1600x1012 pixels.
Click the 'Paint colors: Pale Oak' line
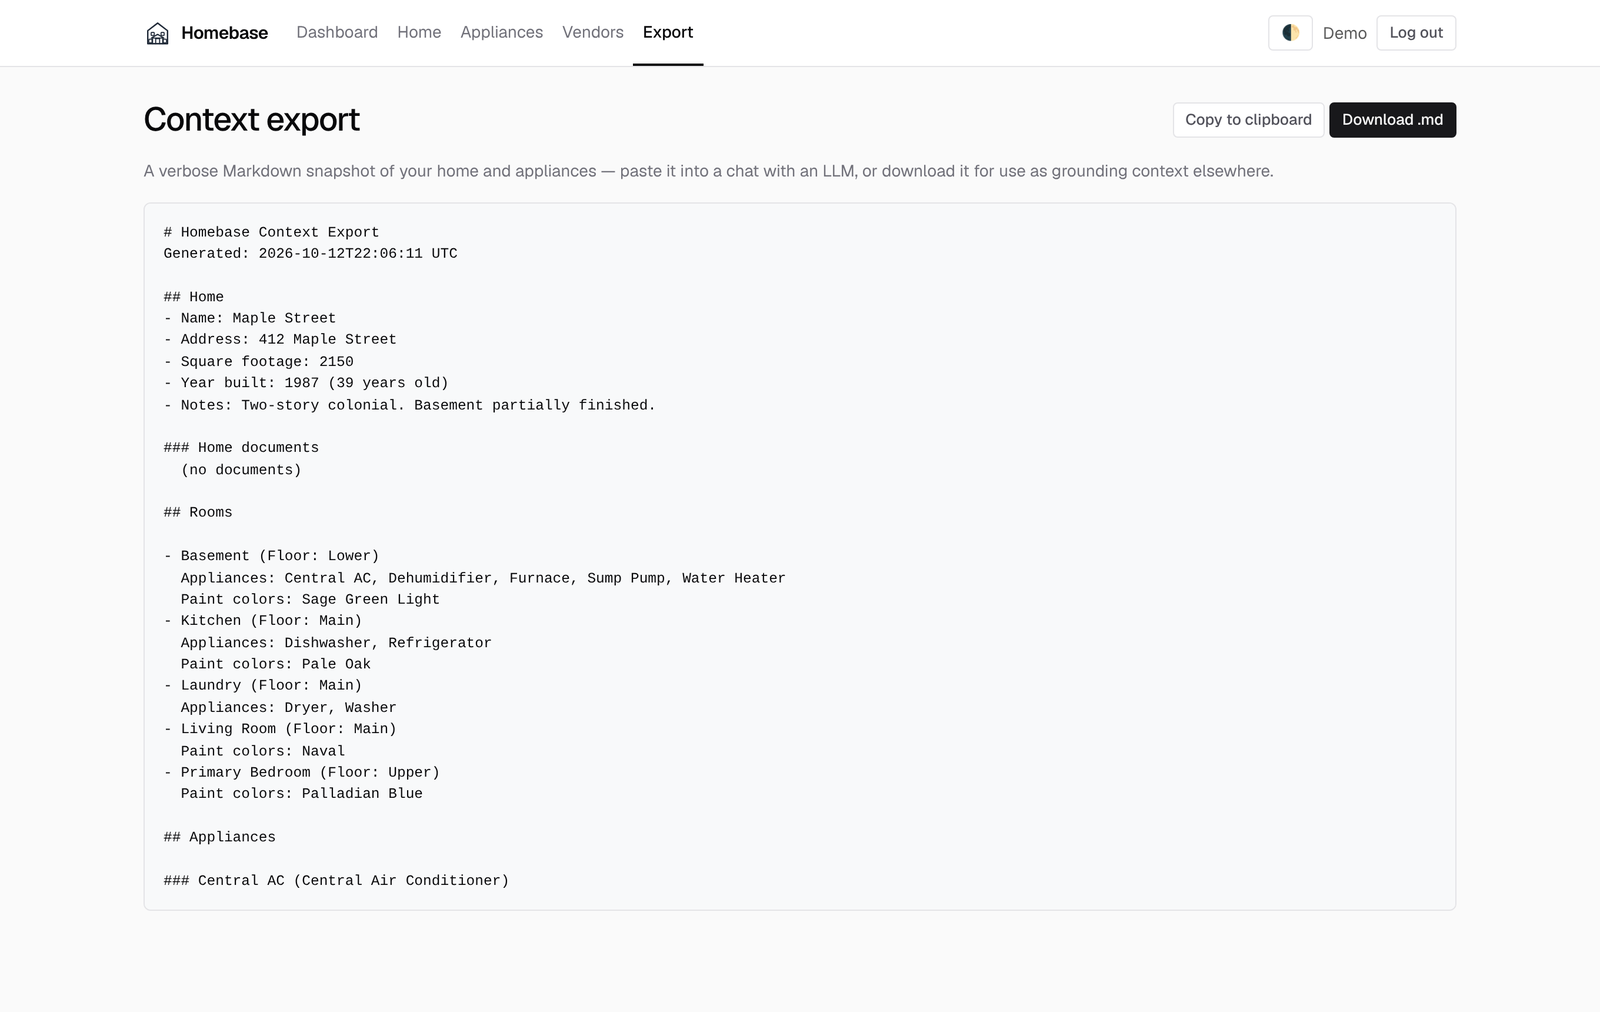click(x=276, y=664)
